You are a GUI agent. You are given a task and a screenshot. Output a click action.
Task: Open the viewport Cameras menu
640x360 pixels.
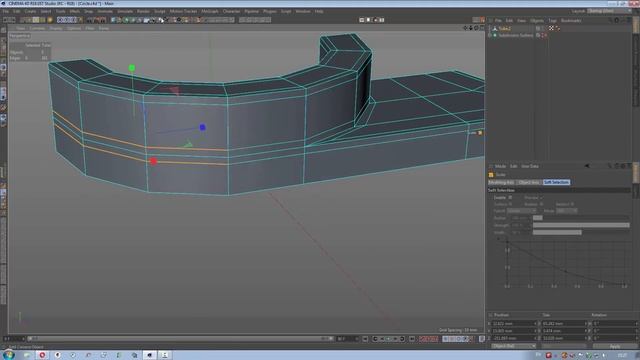37,29
